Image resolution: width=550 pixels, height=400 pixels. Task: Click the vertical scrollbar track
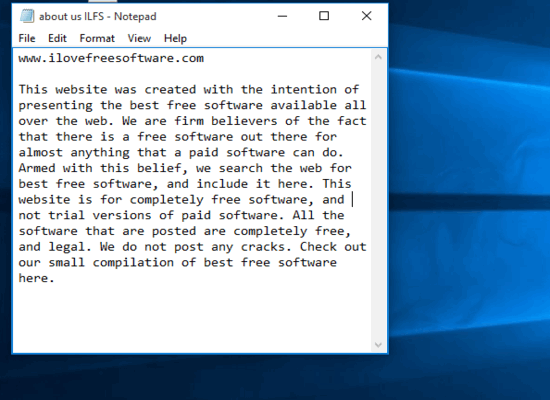point(378,201)
